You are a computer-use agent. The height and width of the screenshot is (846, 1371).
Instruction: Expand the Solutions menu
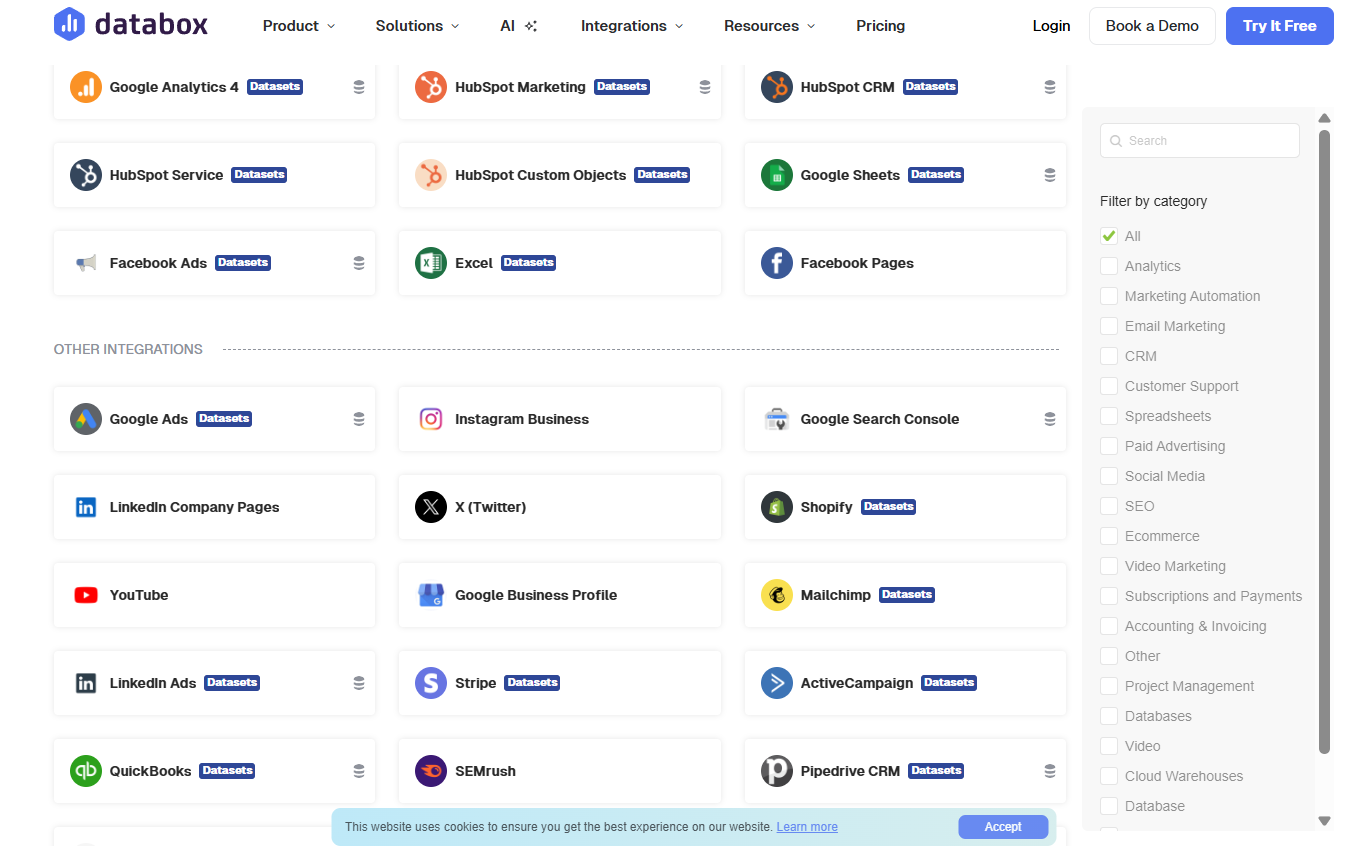[416, 25]
